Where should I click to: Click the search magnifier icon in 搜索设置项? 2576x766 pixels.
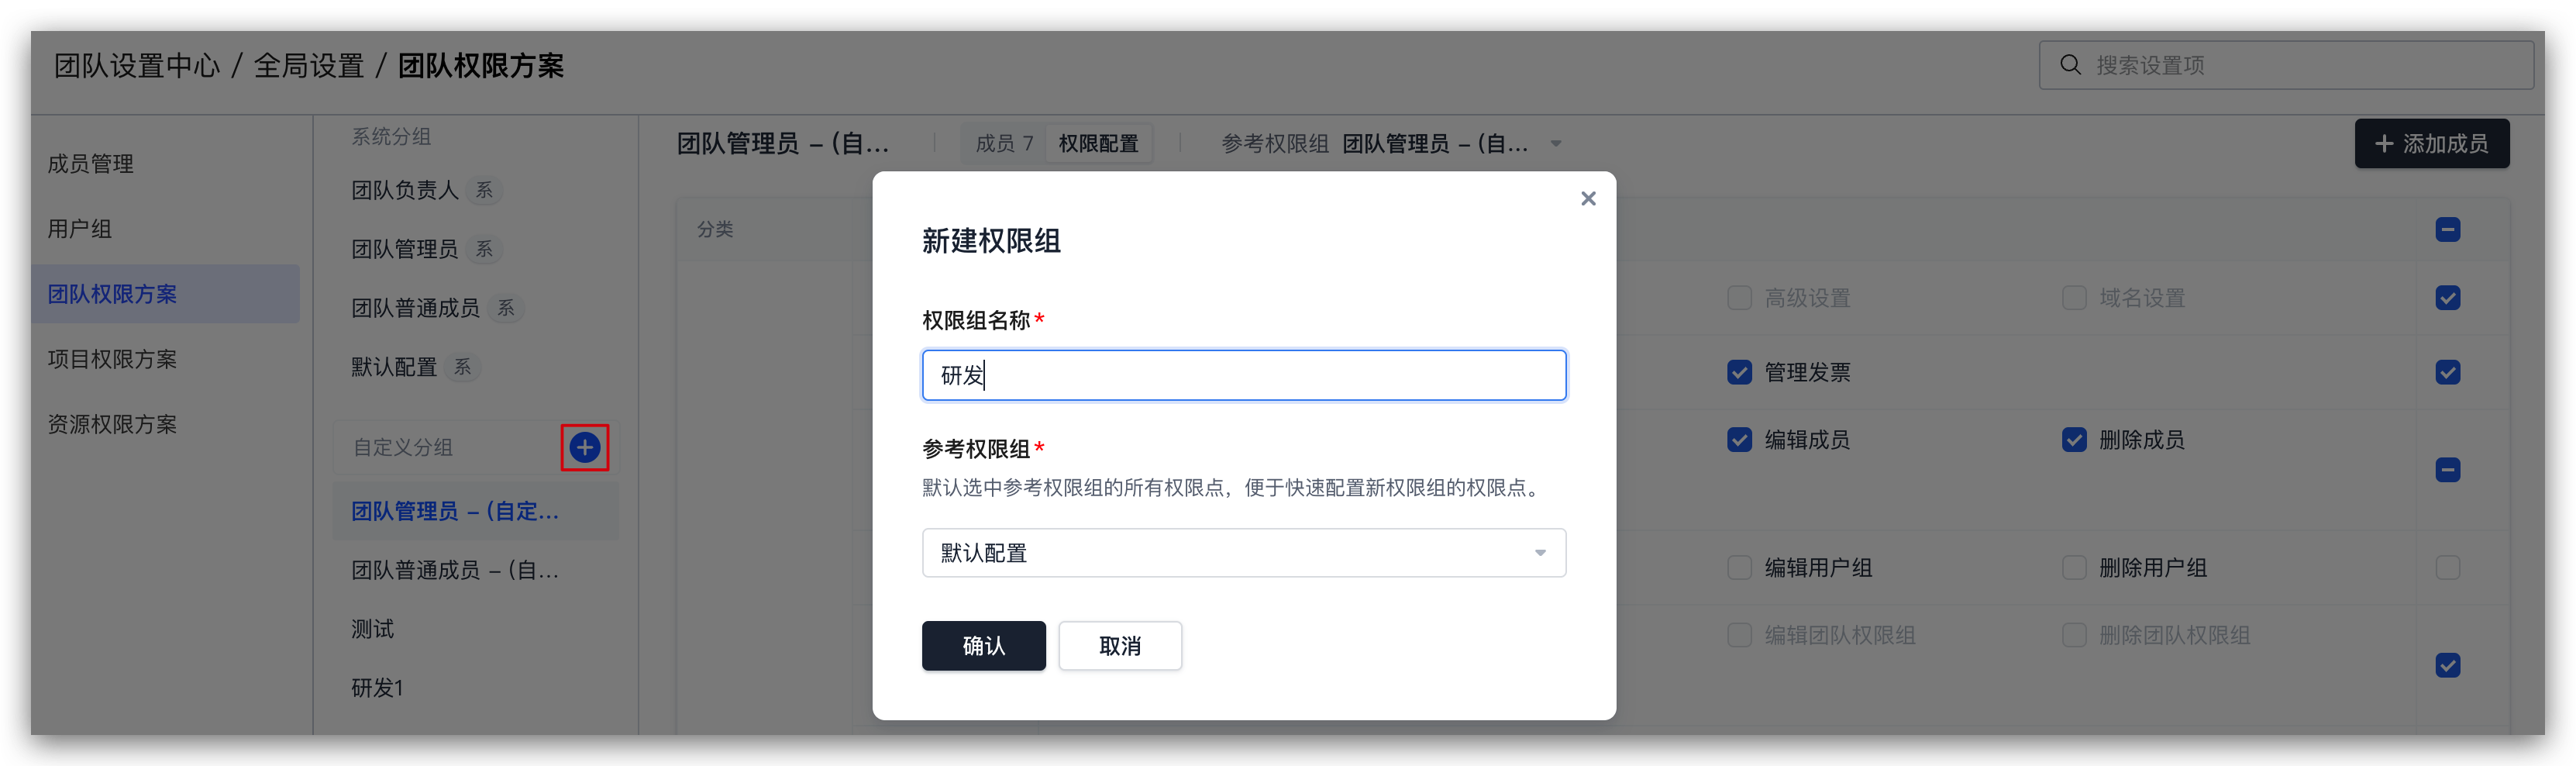(x=2070, y=65)
